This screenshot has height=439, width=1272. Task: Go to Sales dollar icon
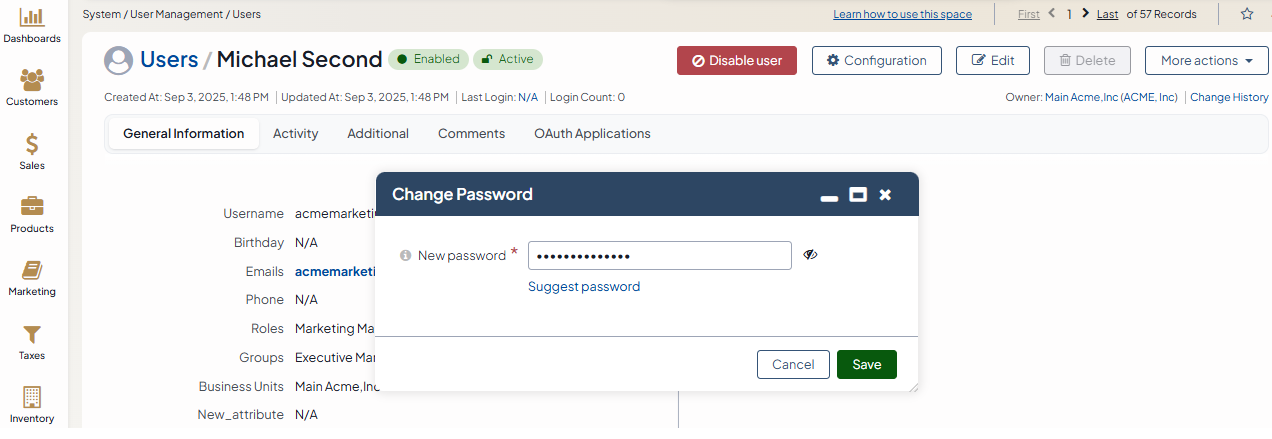[32, 144]
